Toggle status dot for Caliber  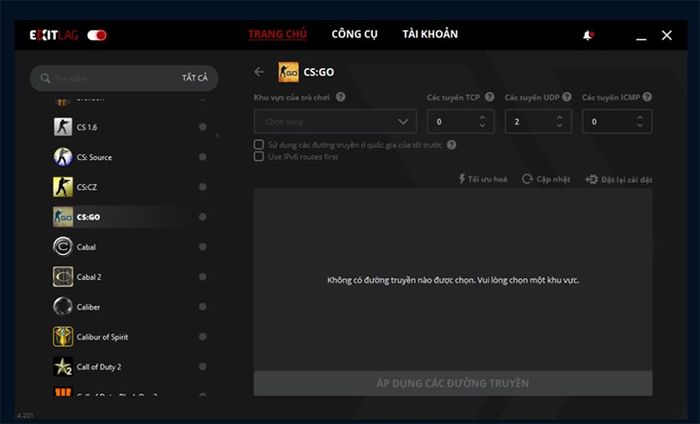(203, 307)
